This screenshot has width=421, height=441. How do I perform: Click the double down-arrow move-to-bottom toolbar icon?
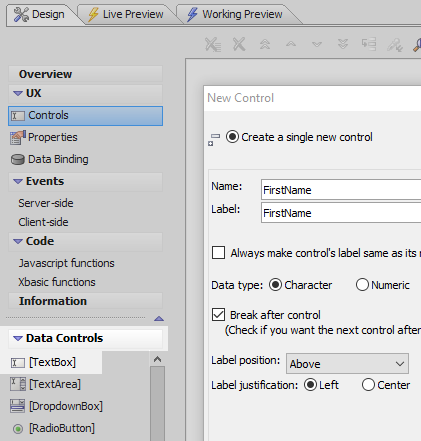pyautogui.click(x=343, y=44)
